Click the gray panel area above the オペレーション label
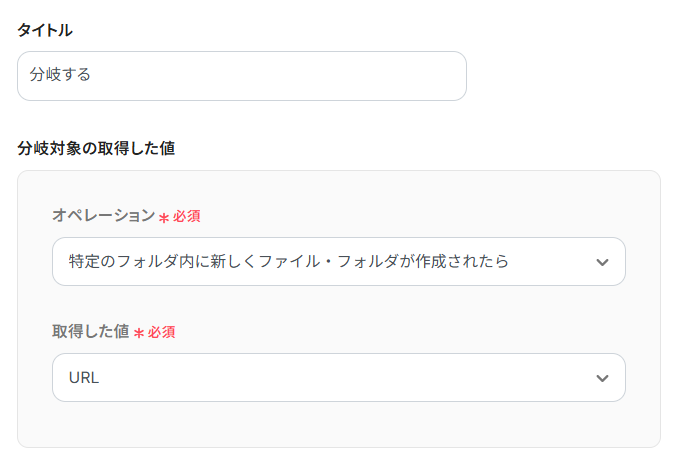Viewport: 686px width, 463px height. tap(338, 188)
